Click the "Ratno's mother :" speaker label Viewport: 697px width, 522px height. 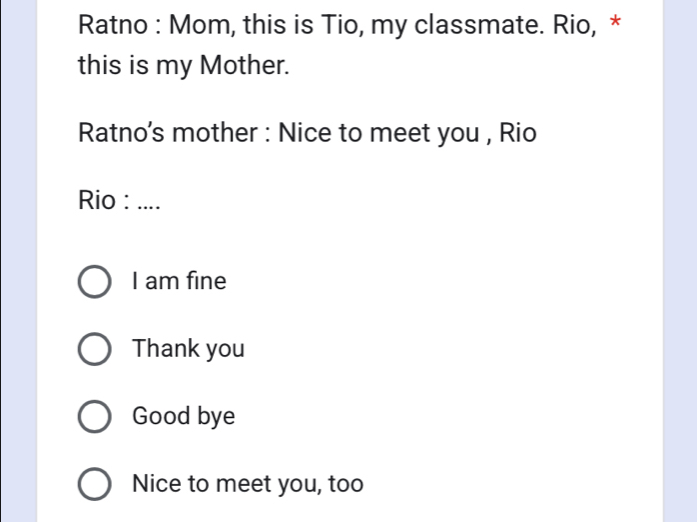(172, 133)
